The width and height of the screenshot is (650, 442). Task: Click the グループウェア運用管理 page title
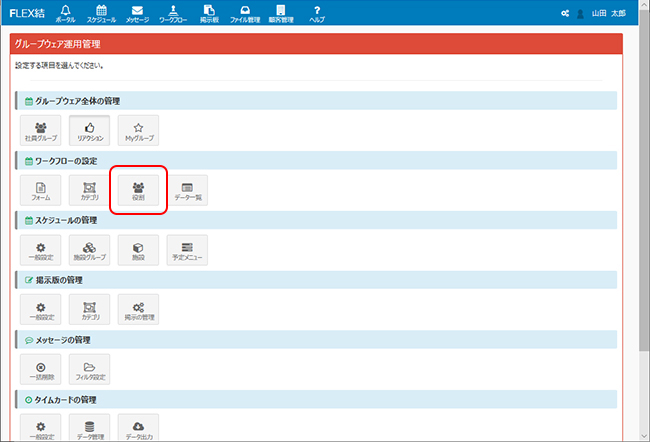click(x=58, y=44)
